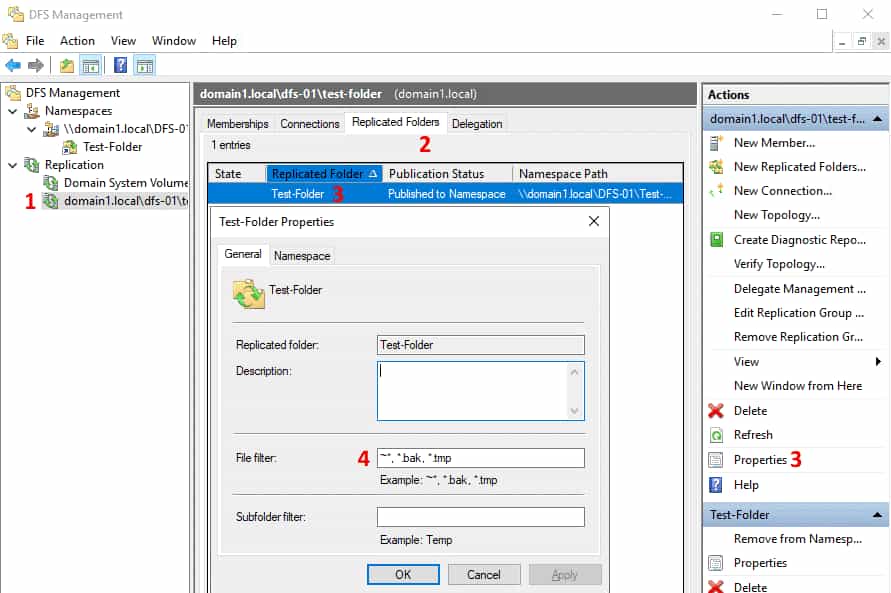Image resolution: width=891 pixels, height=593 pixels.
Task: Collapse the domain1.local\dfs-01\test-folder actions group
Action: [x=876, y=118]
